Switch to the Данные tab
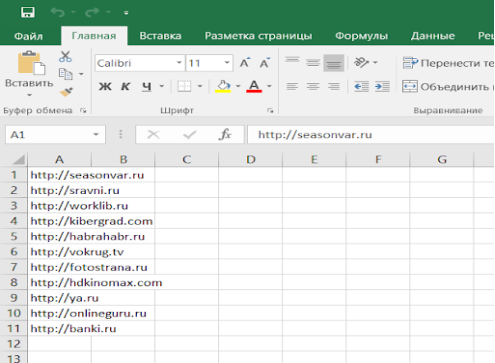This screenshot has width=495, height=363. click(433, 36)
